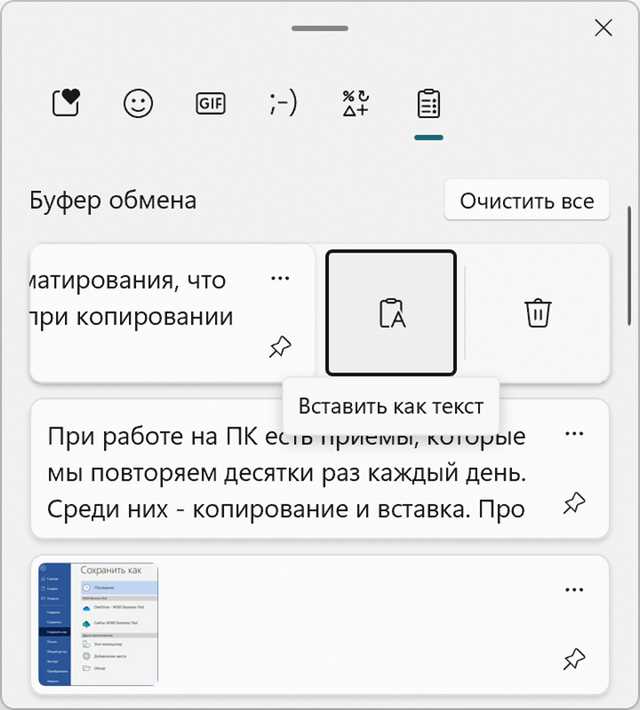Paste the 'При работе на ПК' text entry
640x710 pixels.
pos(287,472)
